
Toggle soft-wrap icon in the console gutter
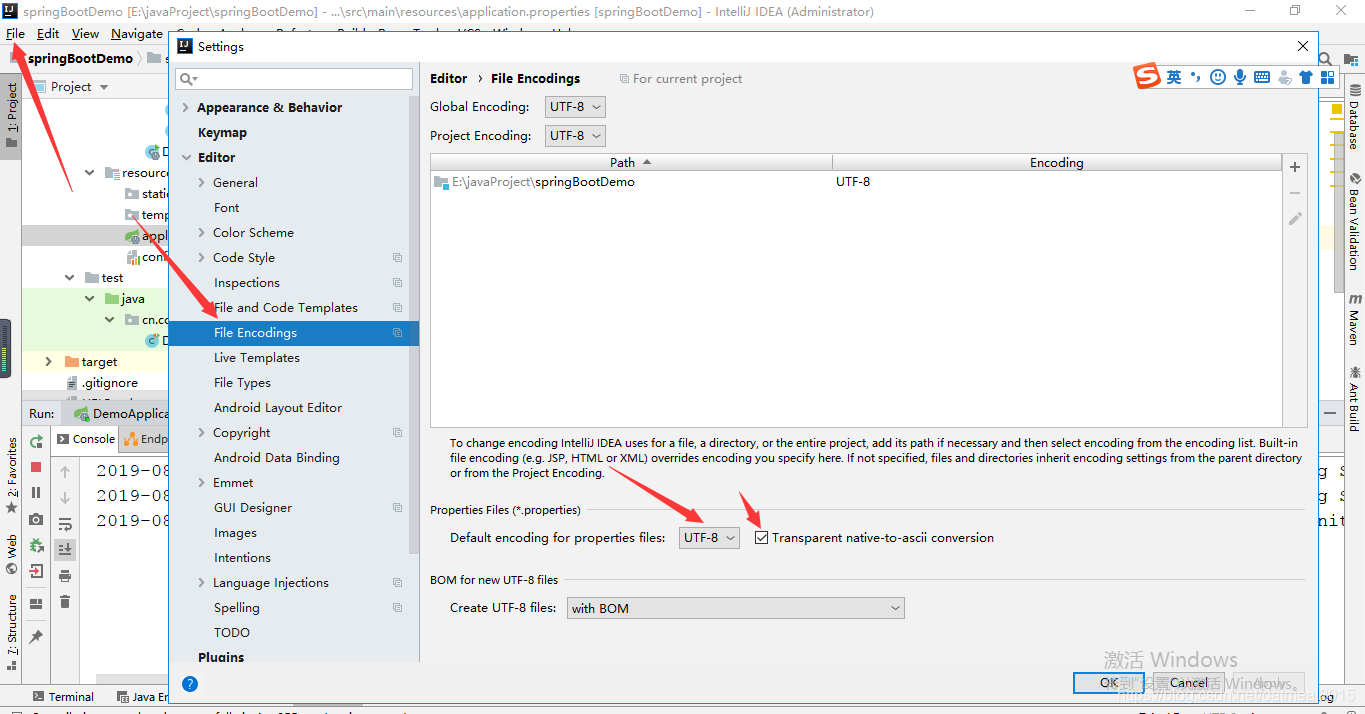65,523
